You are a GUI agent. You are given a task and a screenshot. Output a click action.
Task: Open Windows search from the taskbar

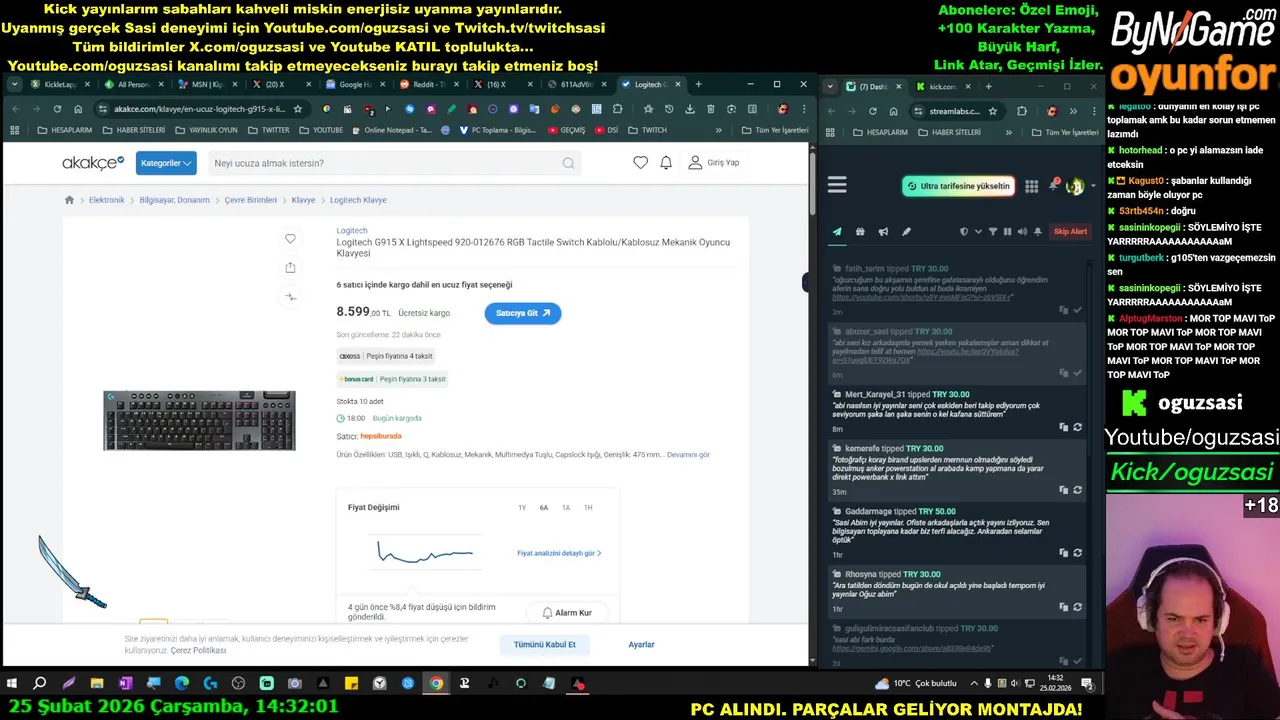[x=40, y=684]
